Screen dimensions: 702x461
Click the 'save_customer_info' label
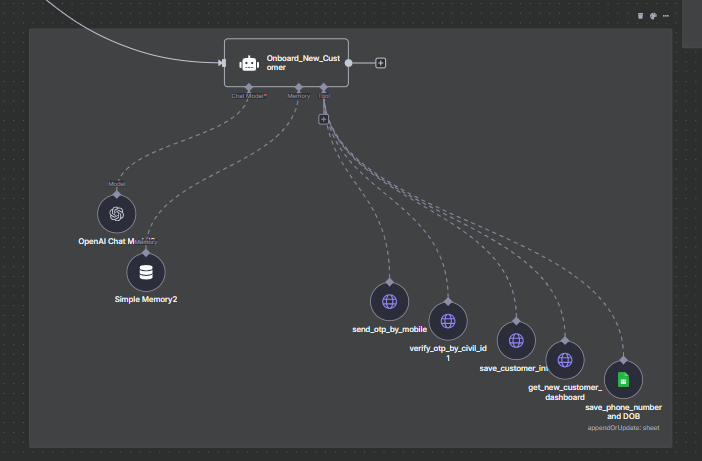pyautogui.click(x=514, y=368)
